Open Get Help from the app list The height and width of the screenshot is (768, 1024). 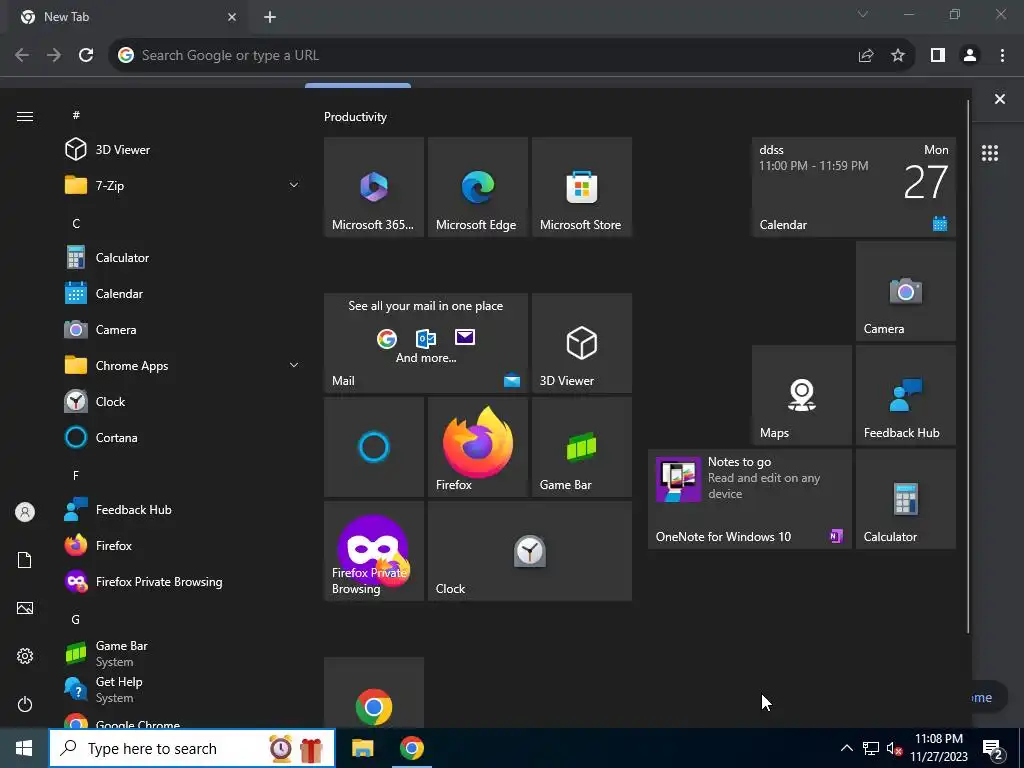pyautogui.click(x=183, y=690)
